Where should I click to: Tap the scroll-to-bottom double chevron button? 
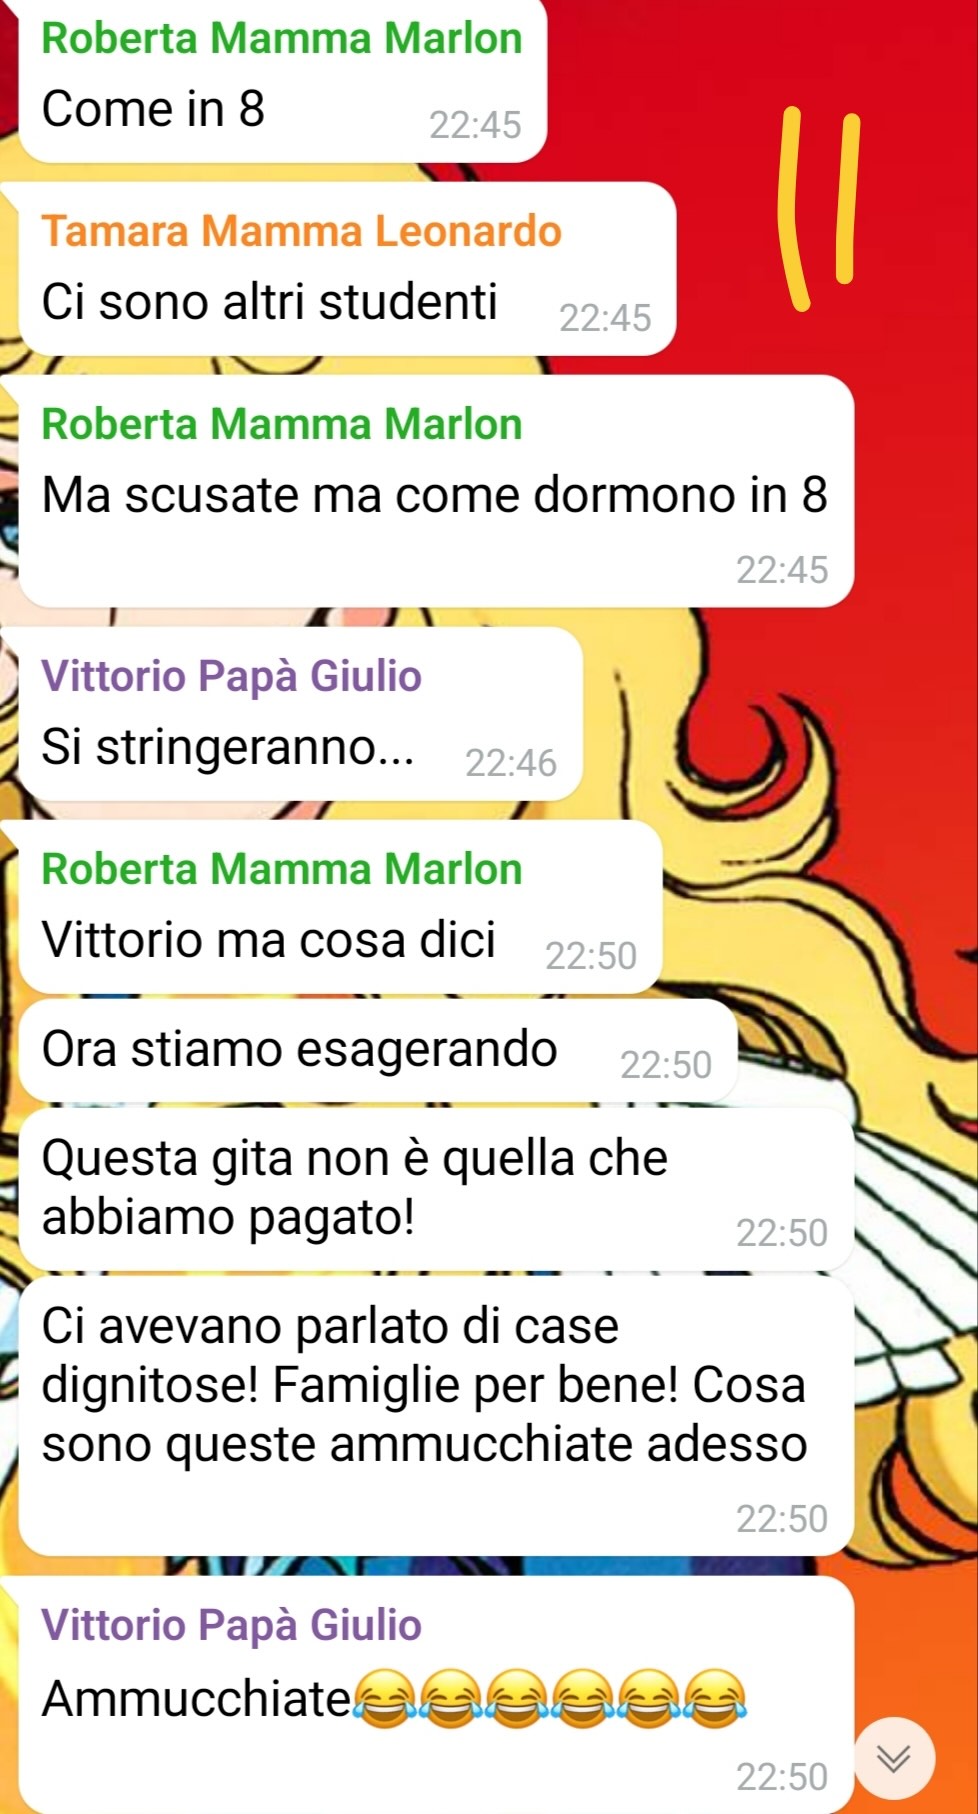pyautogui.click(x=894, y=1757)
